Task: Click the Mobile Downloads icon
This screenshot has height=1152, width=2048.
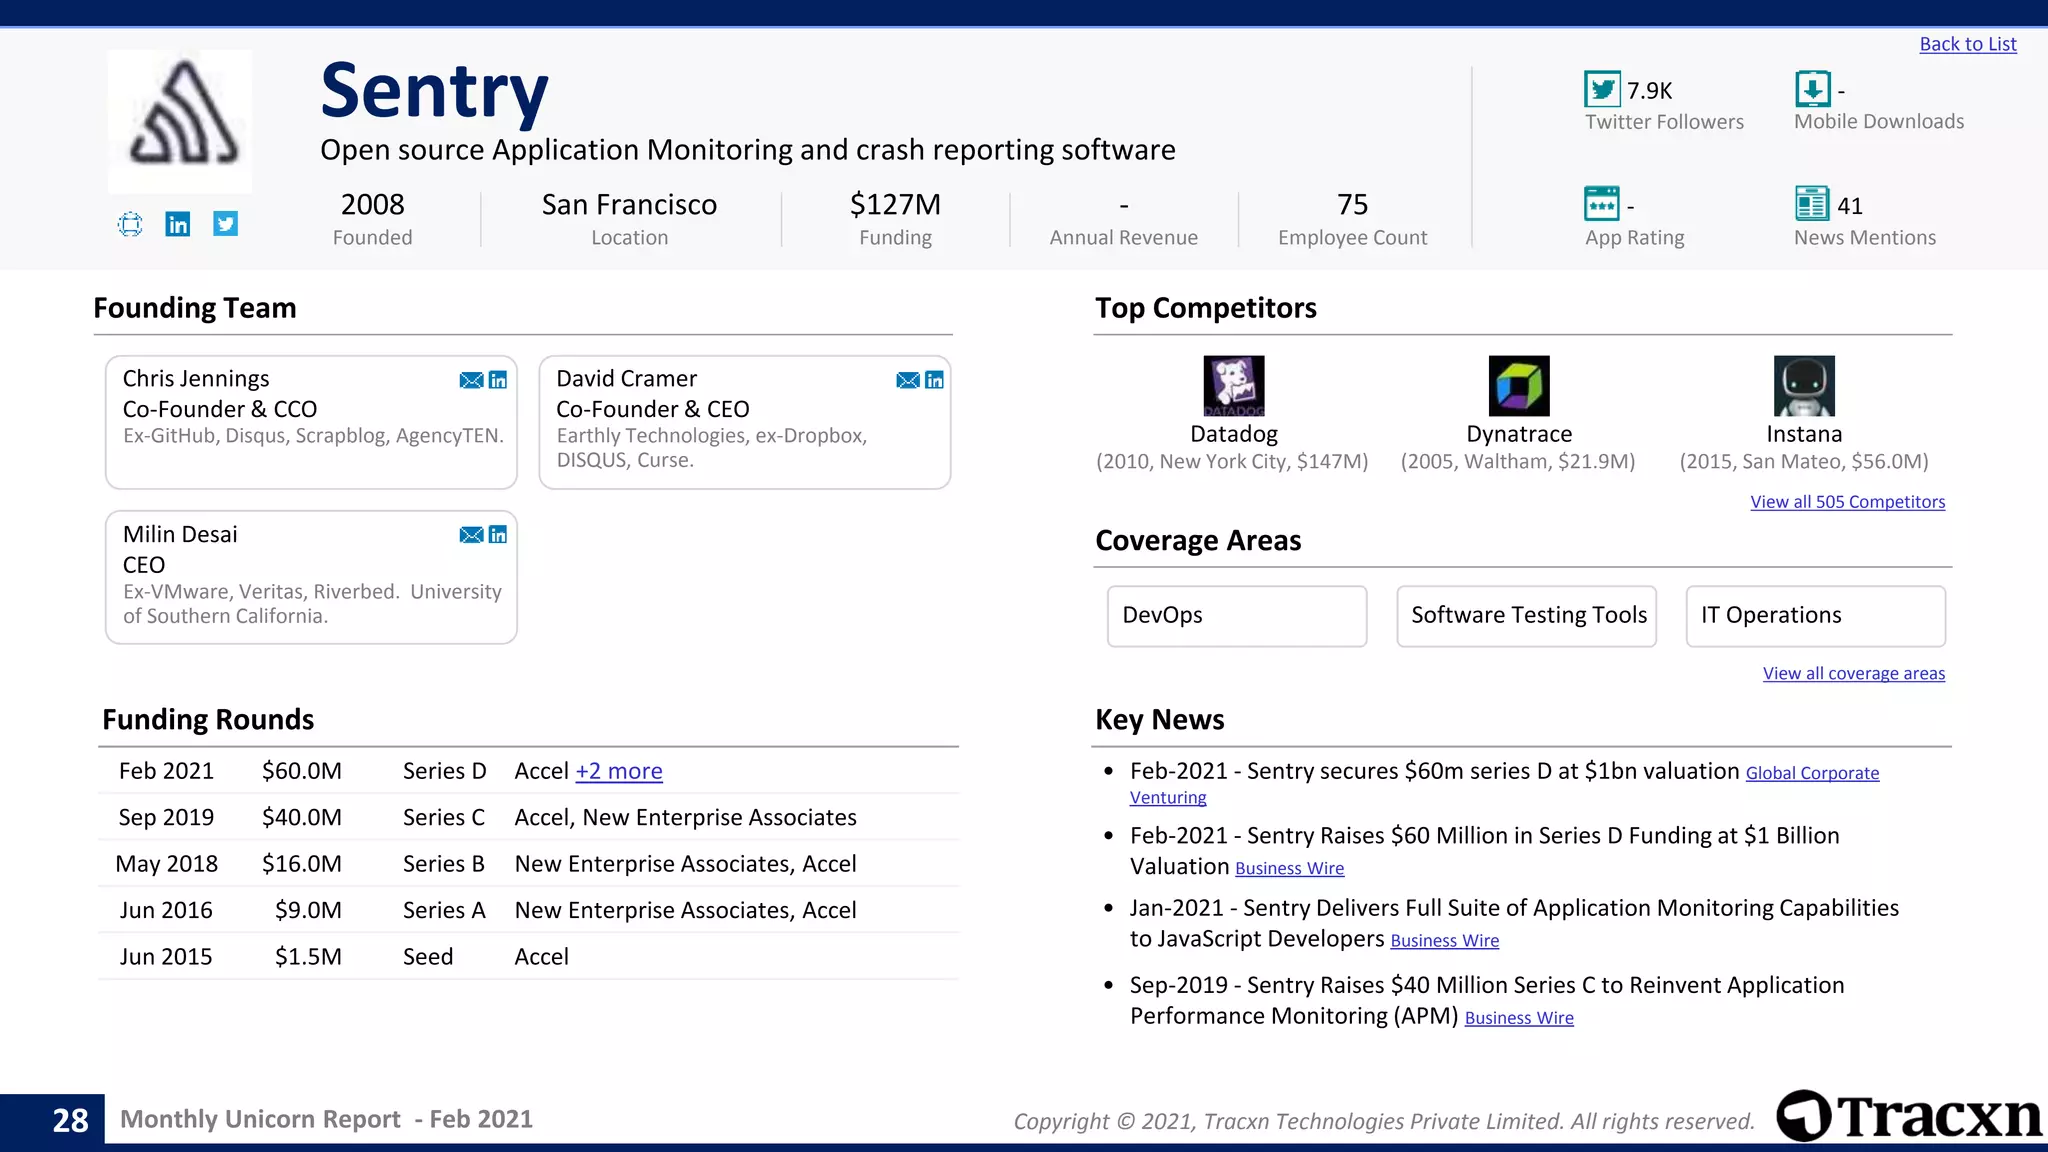Action: pyautogui.click(x=1812, y=89)
